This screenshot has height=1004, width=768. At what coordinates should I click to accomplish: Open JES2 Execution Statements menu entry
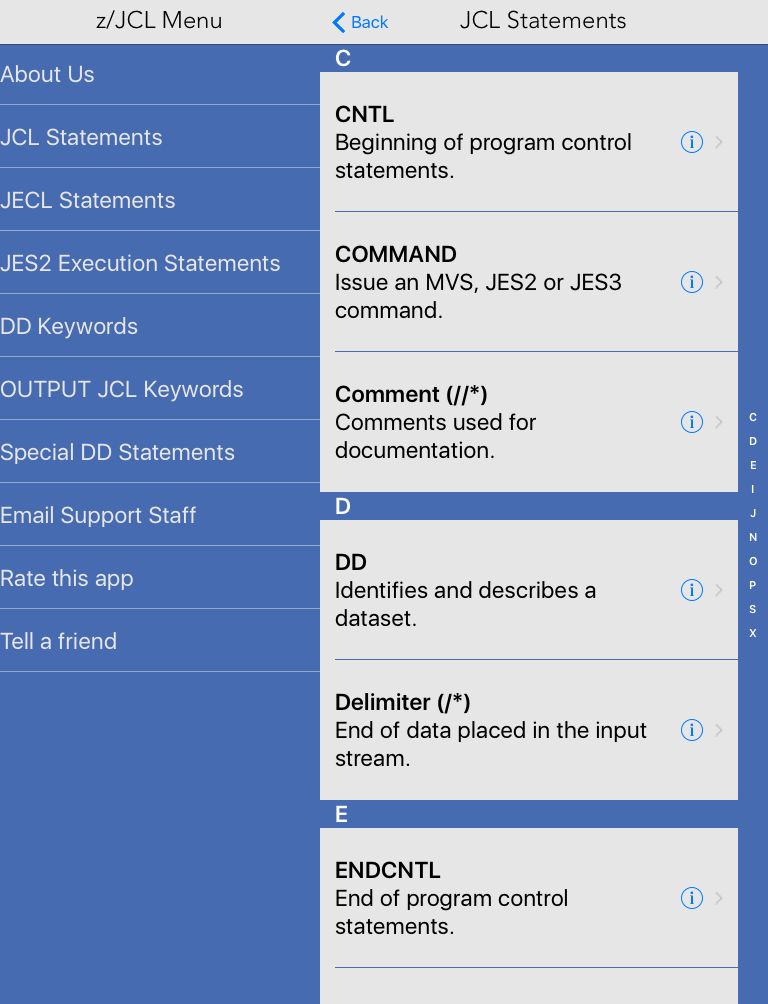pos(140,263)
